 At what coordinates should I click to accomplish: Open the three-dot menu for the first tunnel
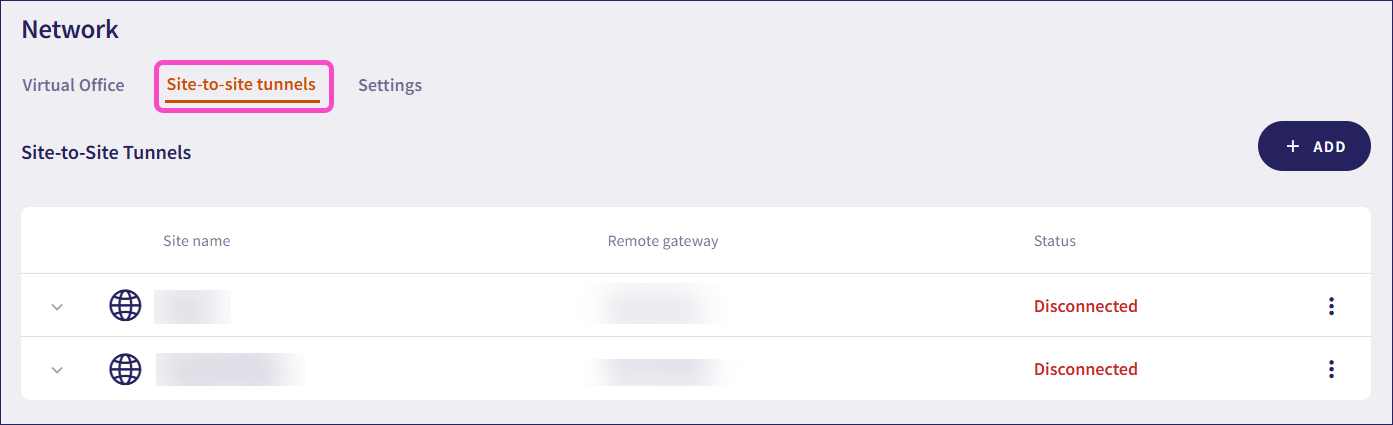1331,306
